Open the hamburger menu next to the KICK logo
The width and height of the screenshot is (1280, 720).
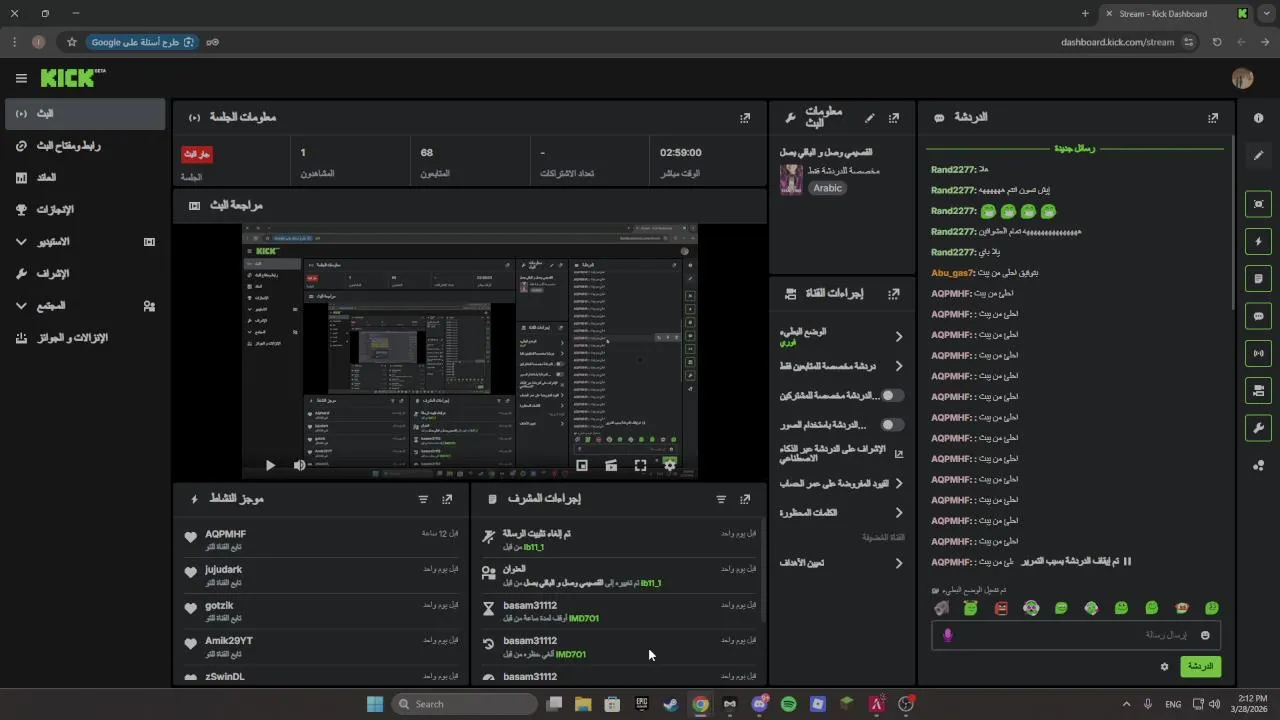21,78
